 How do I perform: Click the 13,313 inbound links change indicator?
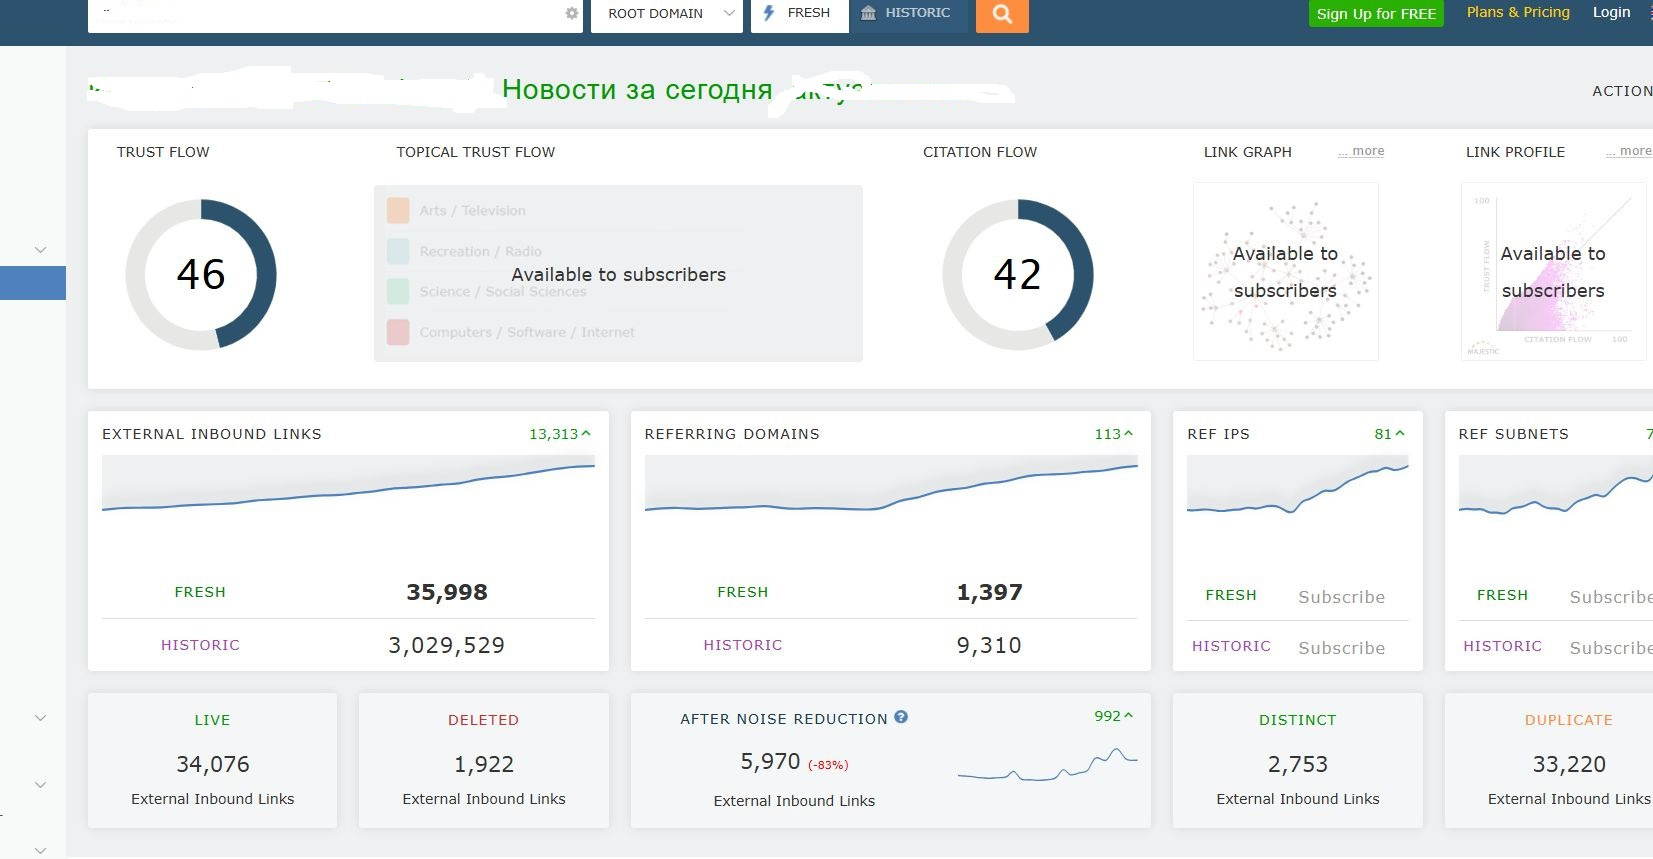click(x=560, y=434)
